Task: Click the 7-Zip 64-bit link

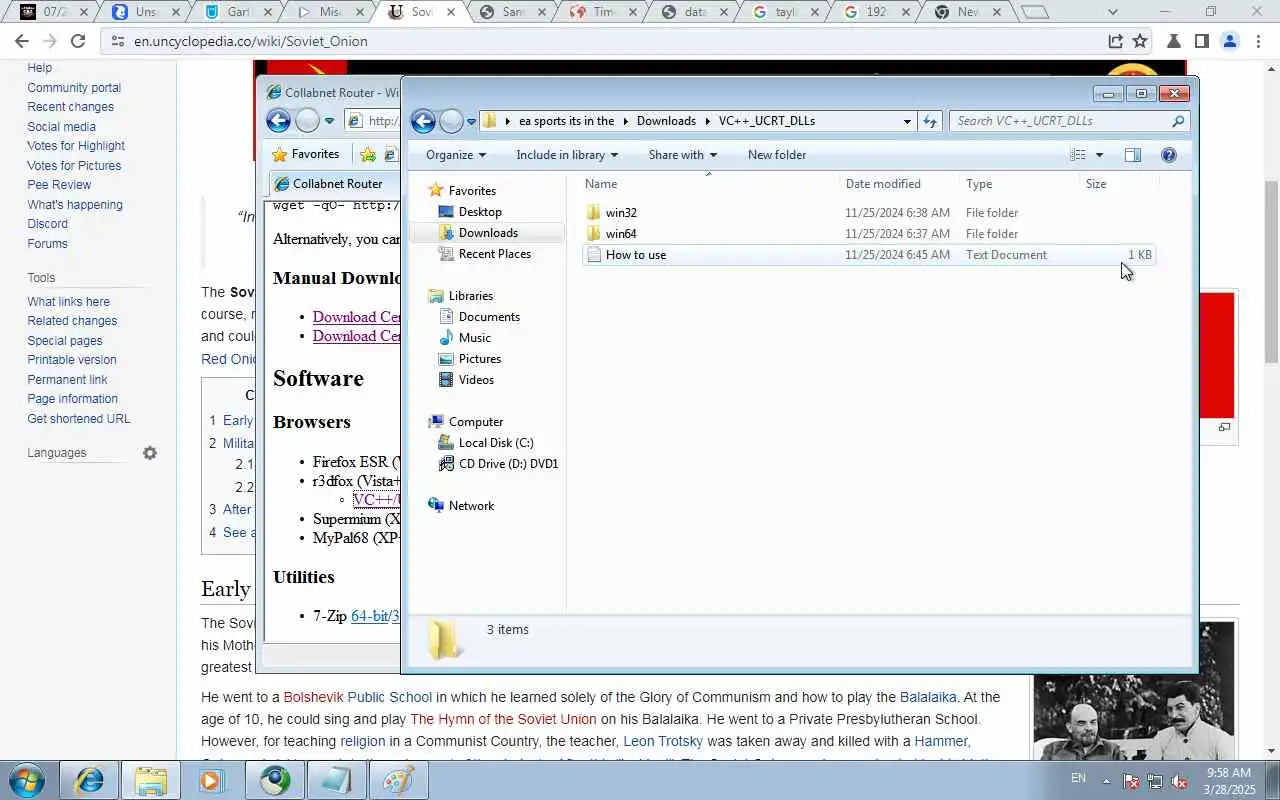Action: click(369, 616)
